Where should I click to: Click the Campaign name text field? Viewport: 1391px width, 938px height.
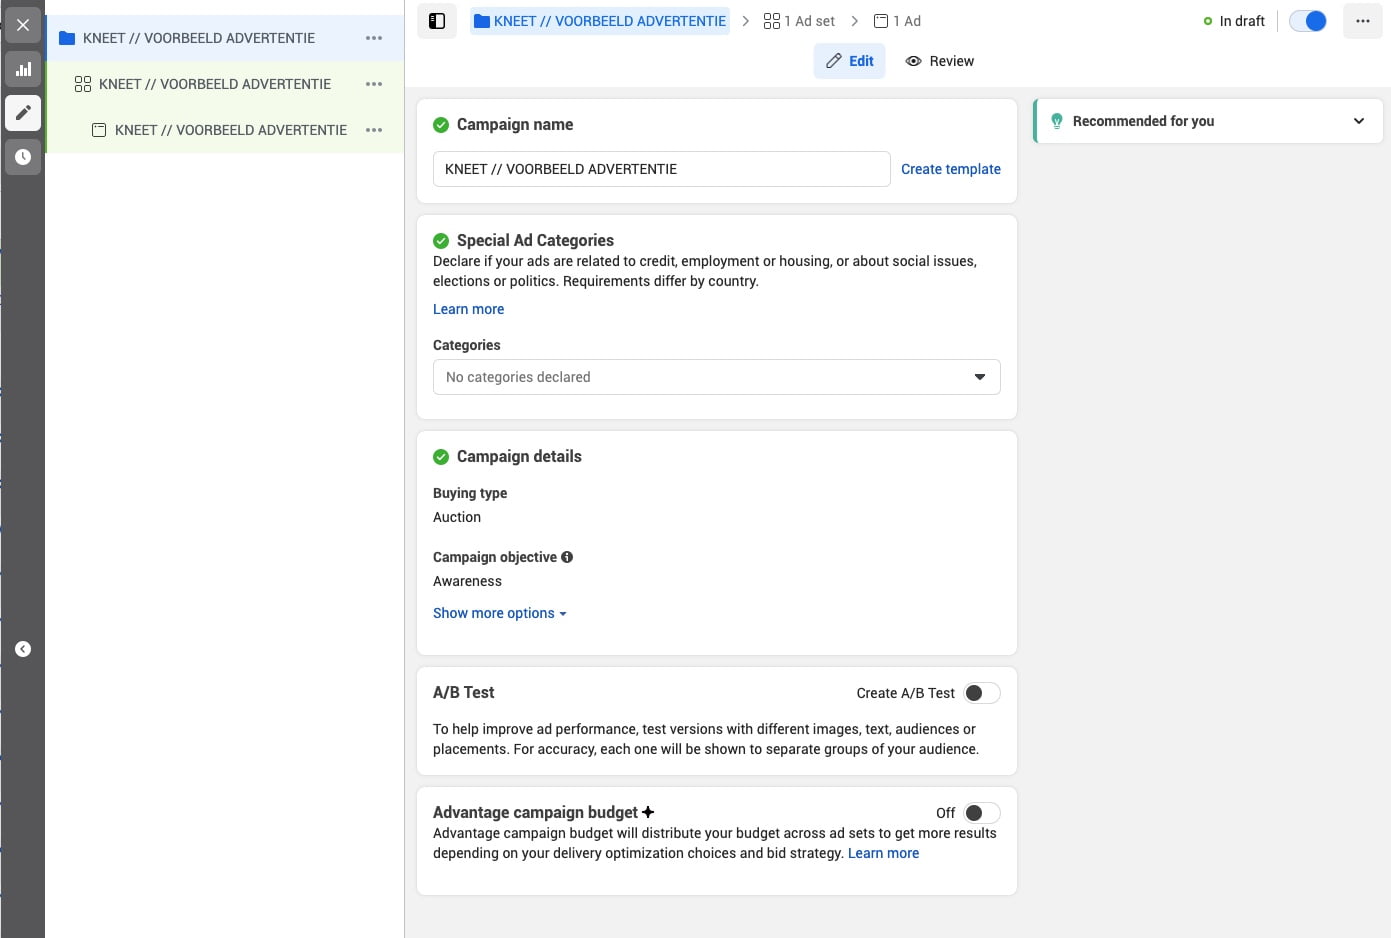[x=661, y=169]
